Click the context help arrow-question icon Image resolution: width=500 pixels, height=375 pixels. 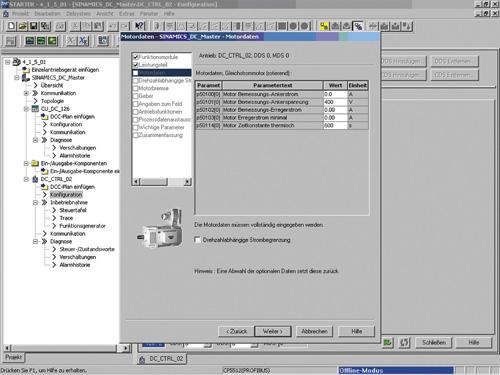click(x=139, y=26)
